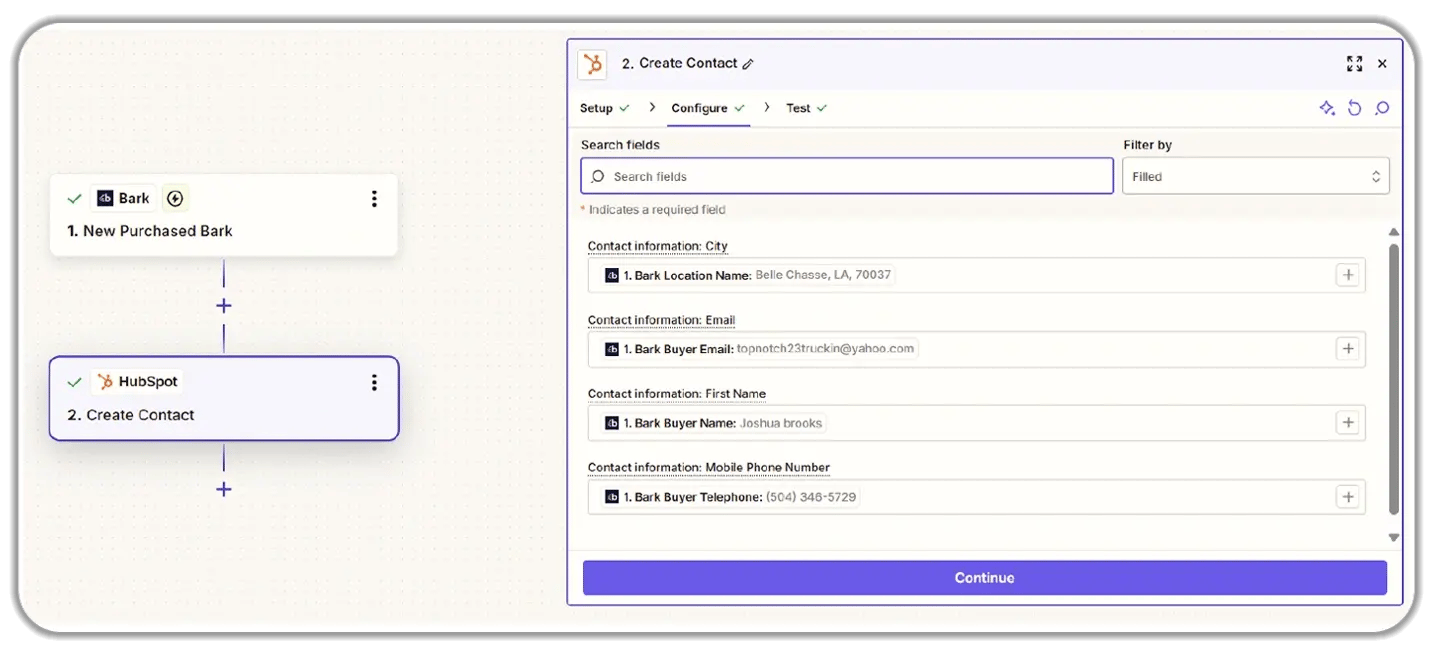Click the instant trigger lightning icon on Bark step

(x=175, y=198)
